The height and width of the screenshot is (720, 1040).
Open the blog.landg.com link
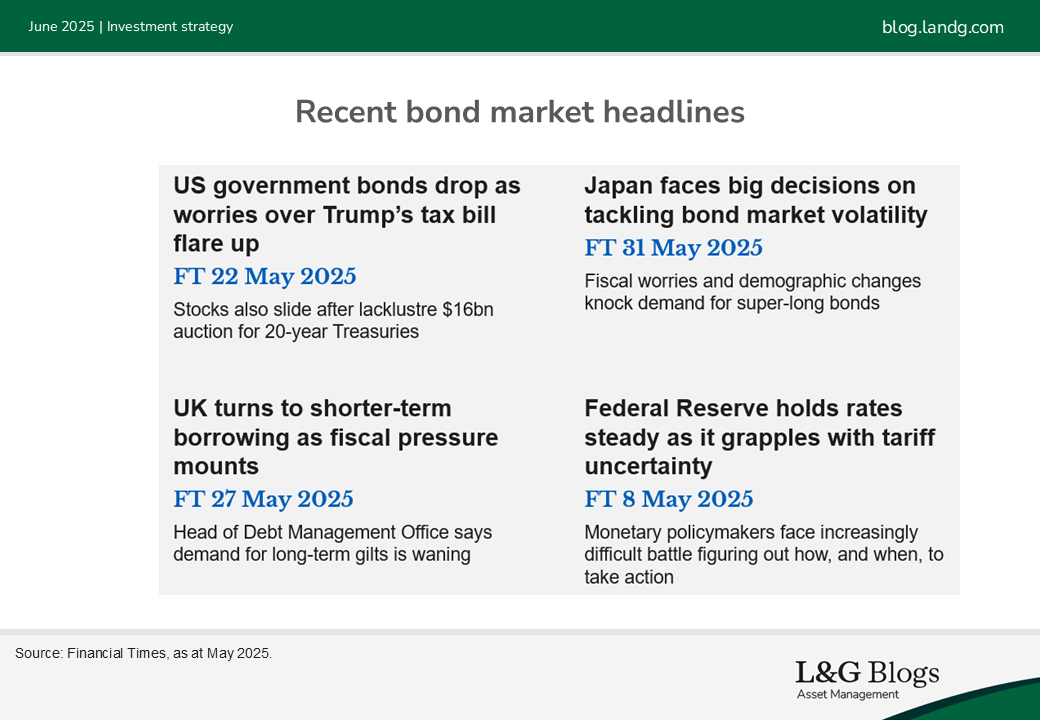(942, 27)
